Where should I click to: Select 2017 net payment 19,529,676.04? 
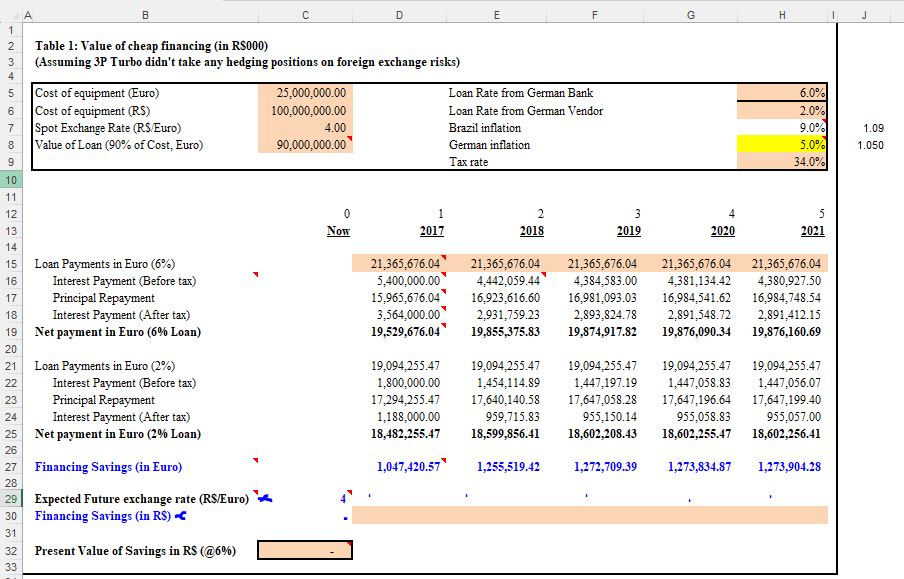pyautogui.click(x=399, y=332)
